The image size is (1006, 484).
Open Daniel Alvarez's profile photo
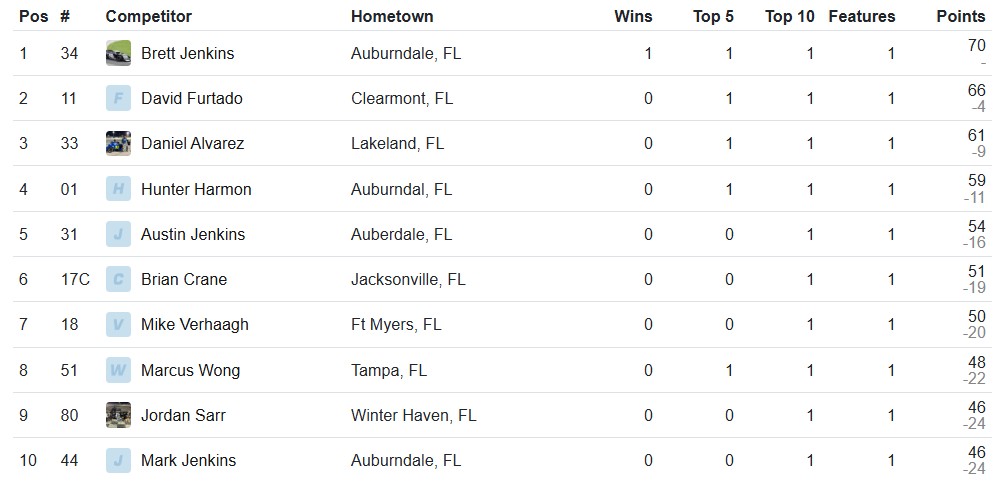point(118,143)
